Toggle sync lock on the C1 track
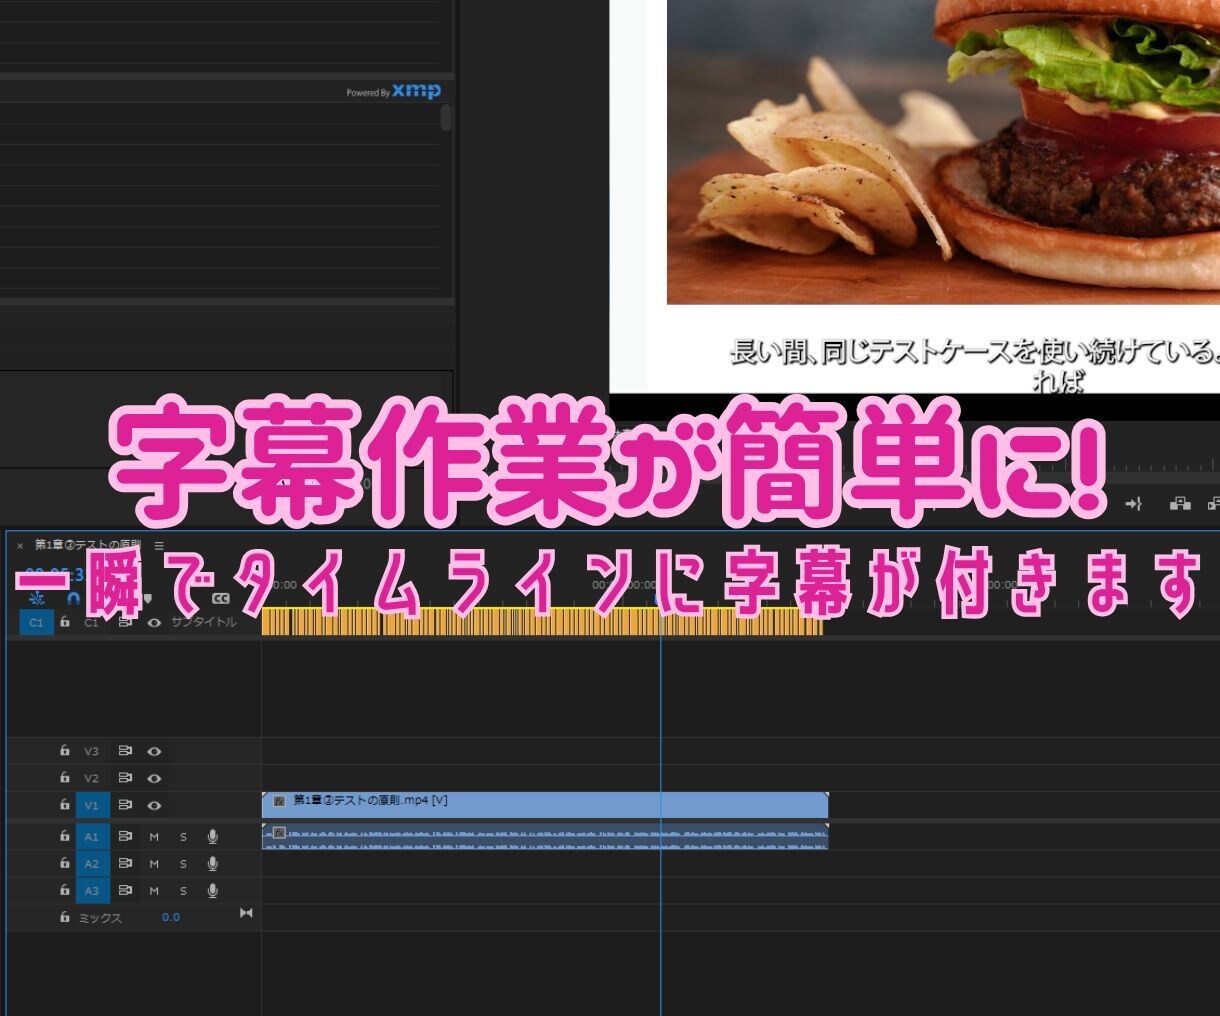Viewport: 1220px width, 1016px height. 125,622
